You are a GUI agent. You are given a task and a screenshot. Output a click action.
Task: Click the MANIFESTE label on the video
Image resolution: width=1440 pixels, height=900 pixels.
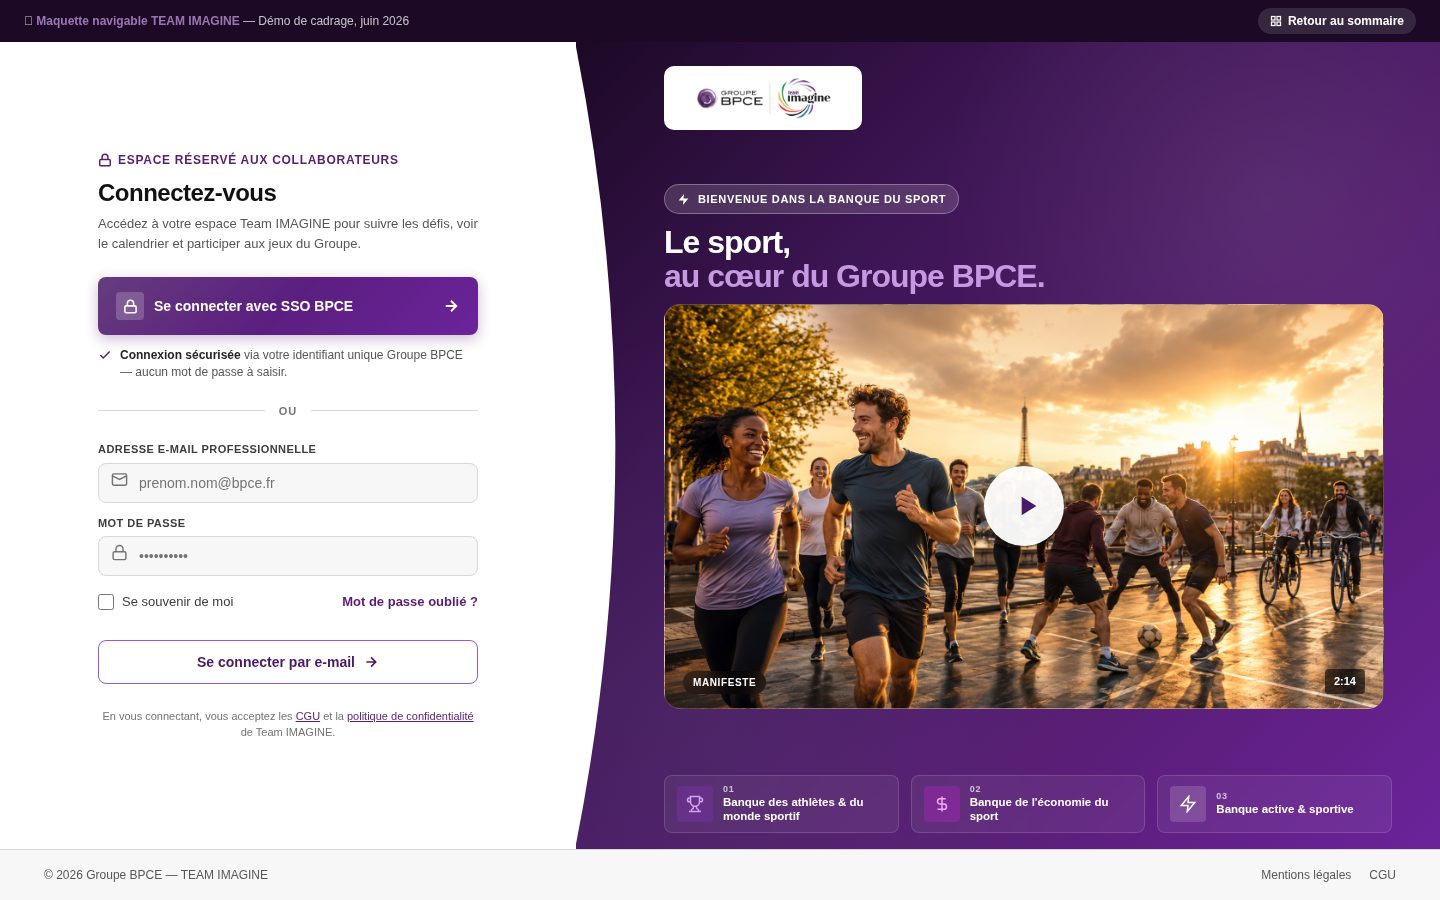pos(724,682)
